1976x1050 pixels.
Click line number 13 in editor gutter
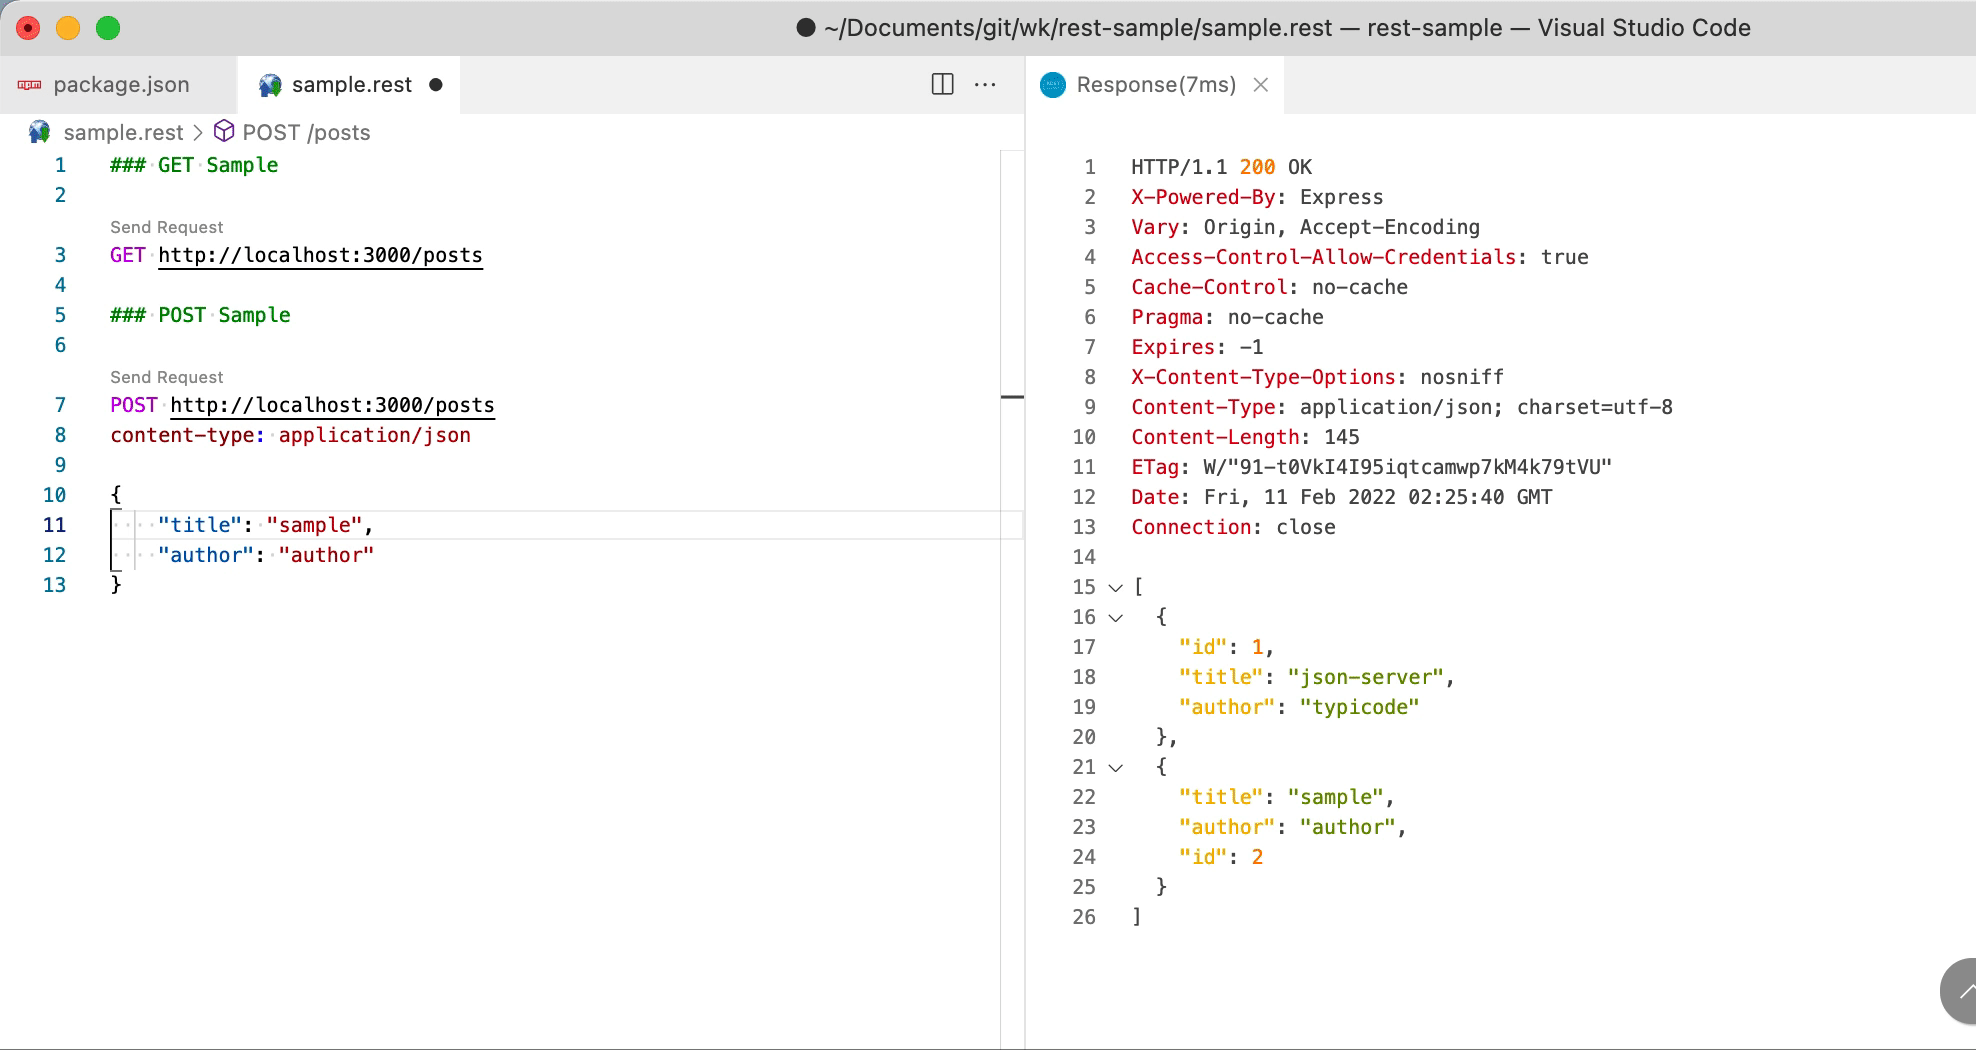point(54,585)
